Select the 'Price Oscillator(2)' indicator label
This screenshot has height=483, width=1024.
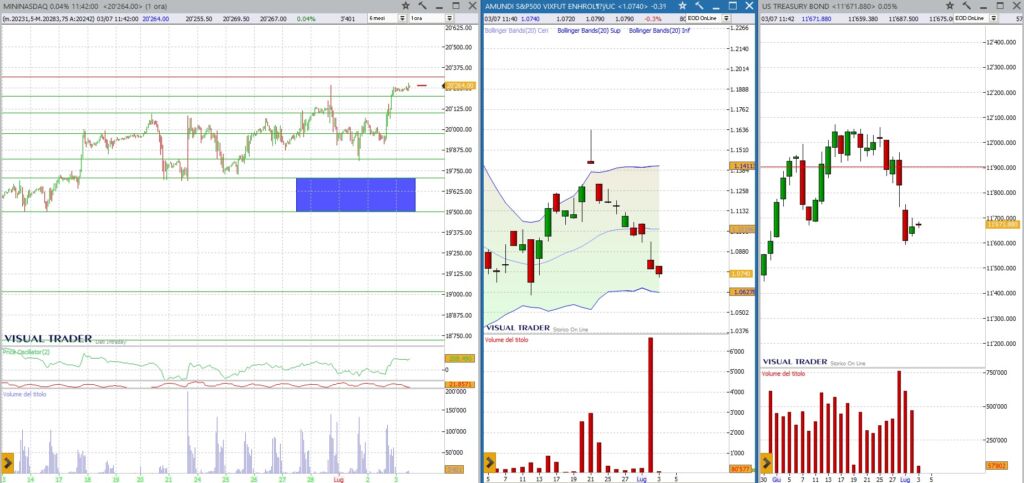(x=27, y=352)
